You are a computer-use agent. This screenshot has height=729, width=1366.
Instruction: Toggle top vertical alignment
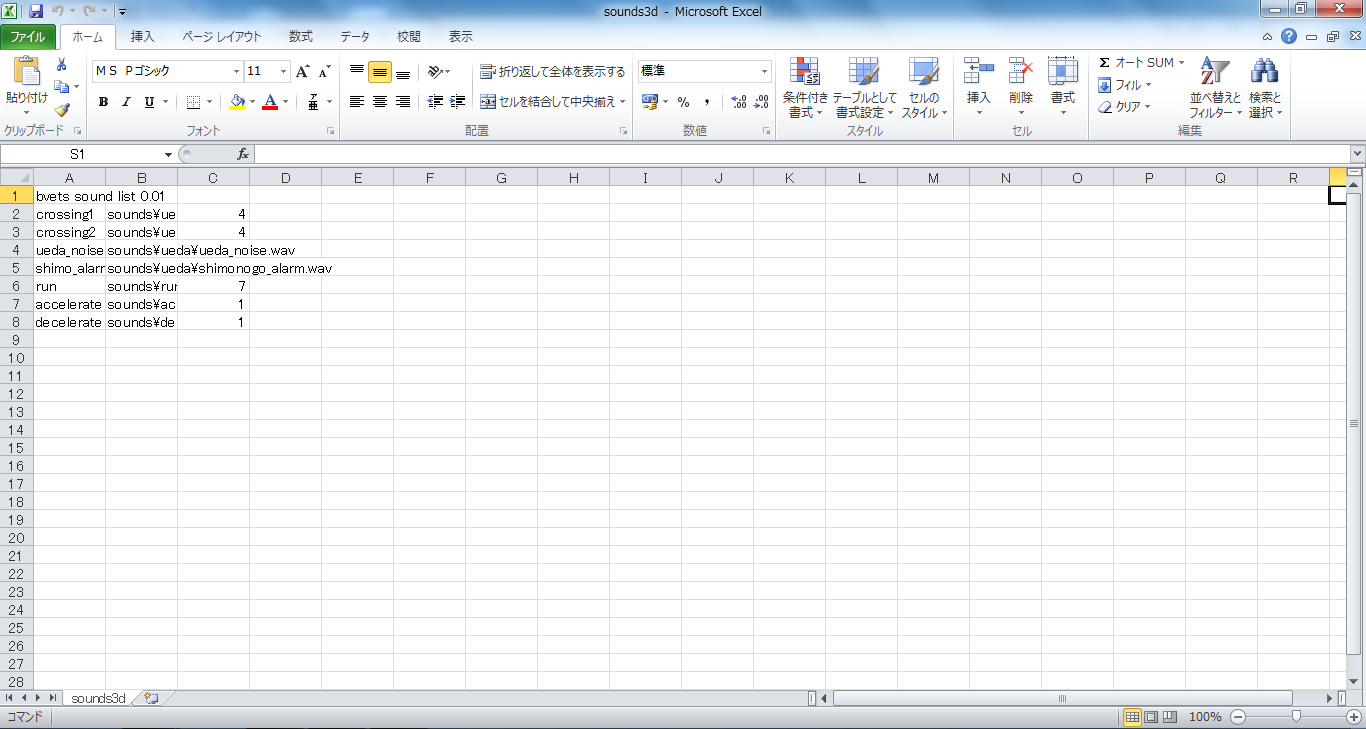point(357,71)
